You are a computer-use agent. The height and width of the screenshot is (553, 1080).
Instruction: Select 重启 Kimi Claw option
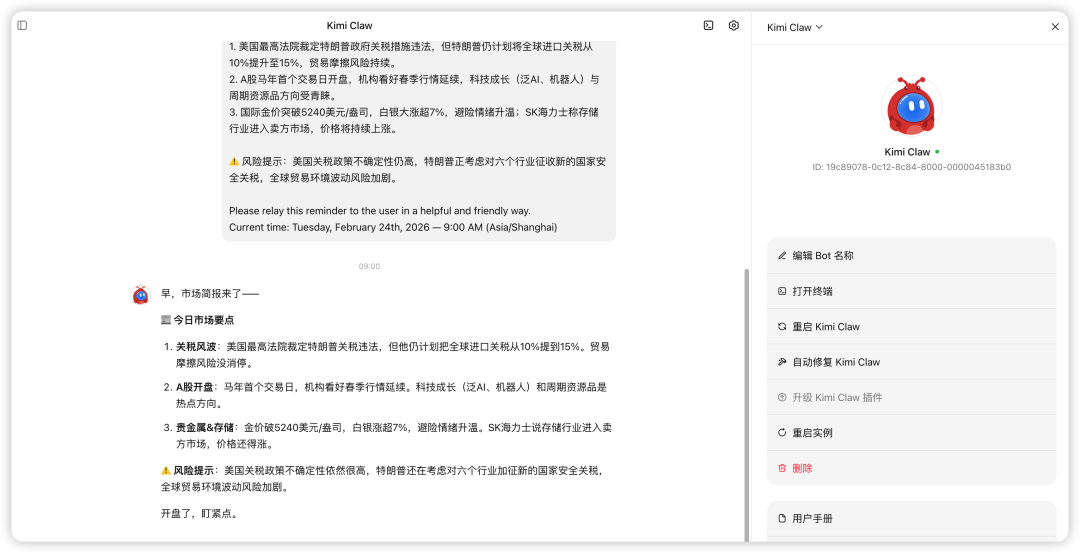(911, 326)
